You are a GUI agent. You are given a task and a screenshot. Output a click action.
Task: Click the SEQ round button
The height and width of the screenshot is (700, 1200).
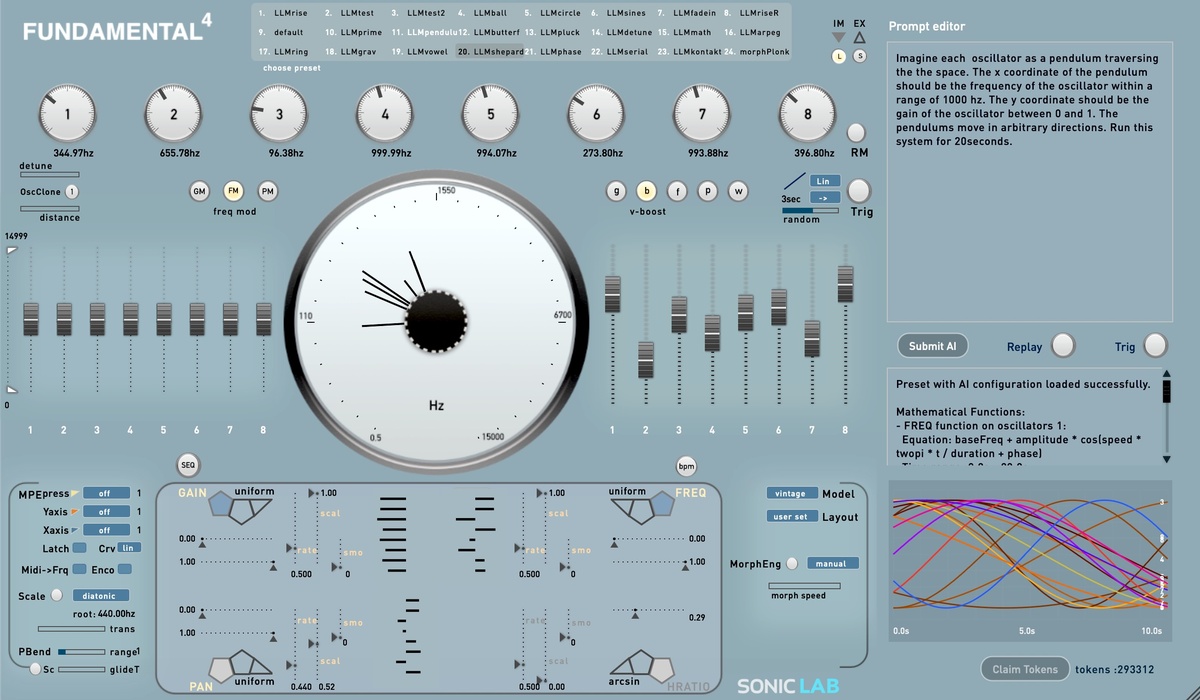(x=187, y=464)
